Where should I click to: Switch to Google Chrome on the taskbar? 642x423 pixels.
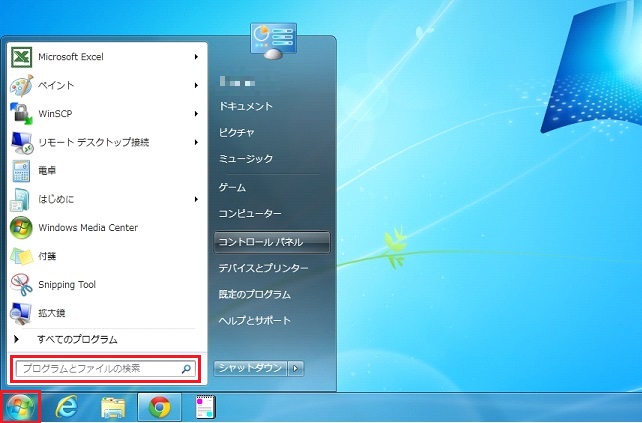[160, 407]
